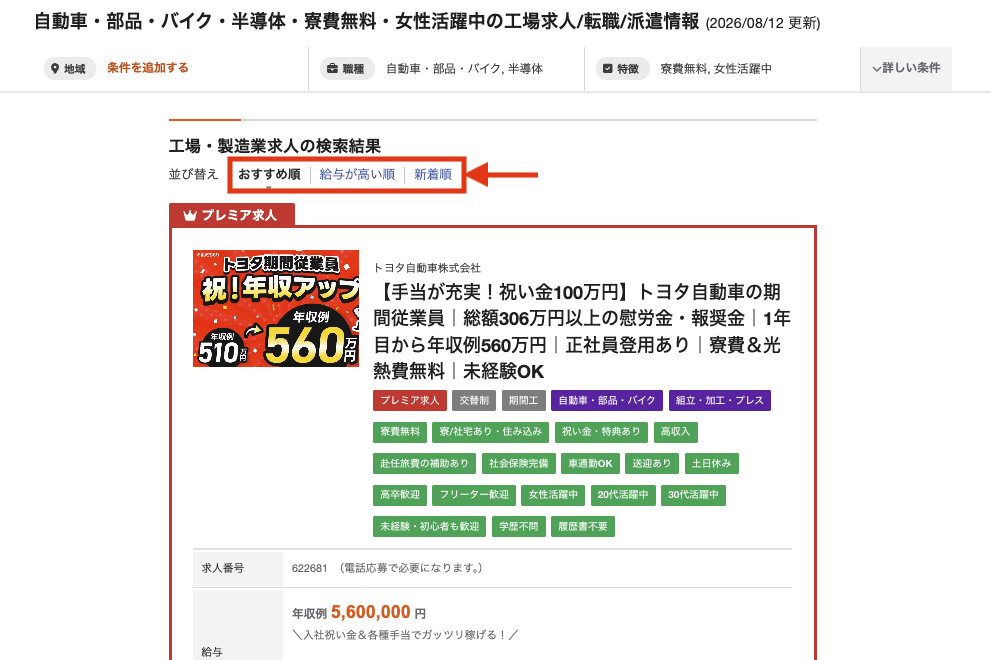Click 履歴書不要 tag
The width and height of the screenshot is (991, 660).
tap(583, 527)
